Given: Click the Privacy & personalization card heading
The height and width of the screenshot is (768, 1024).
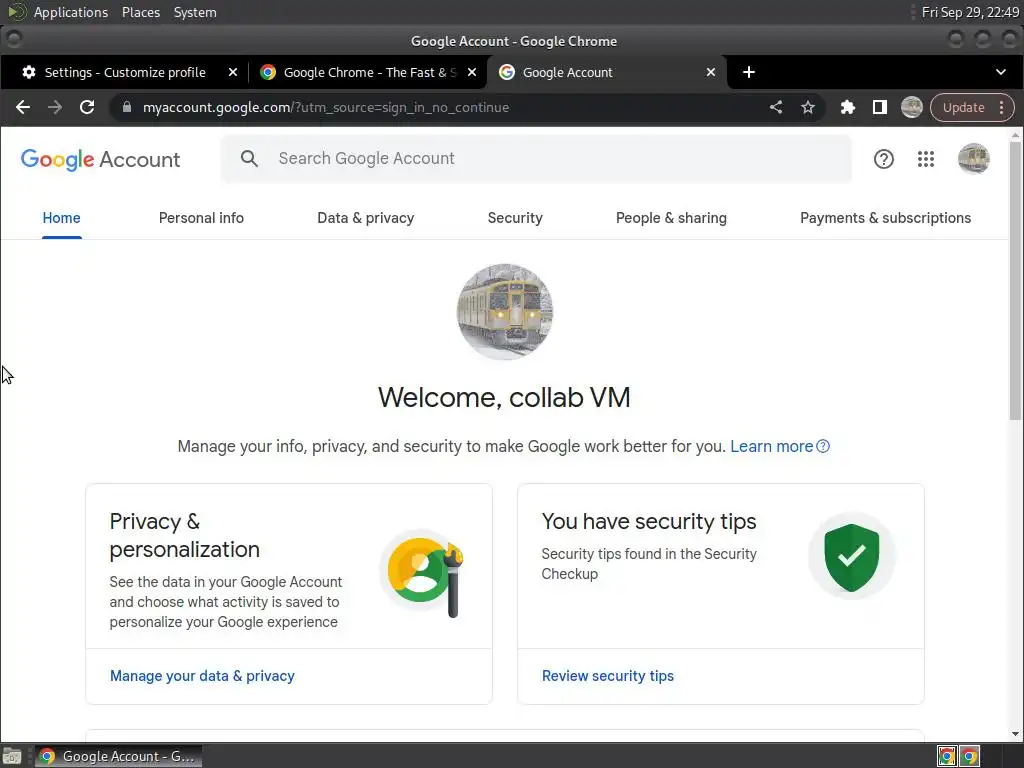Looking at the screenshot, I should (184, 536).
